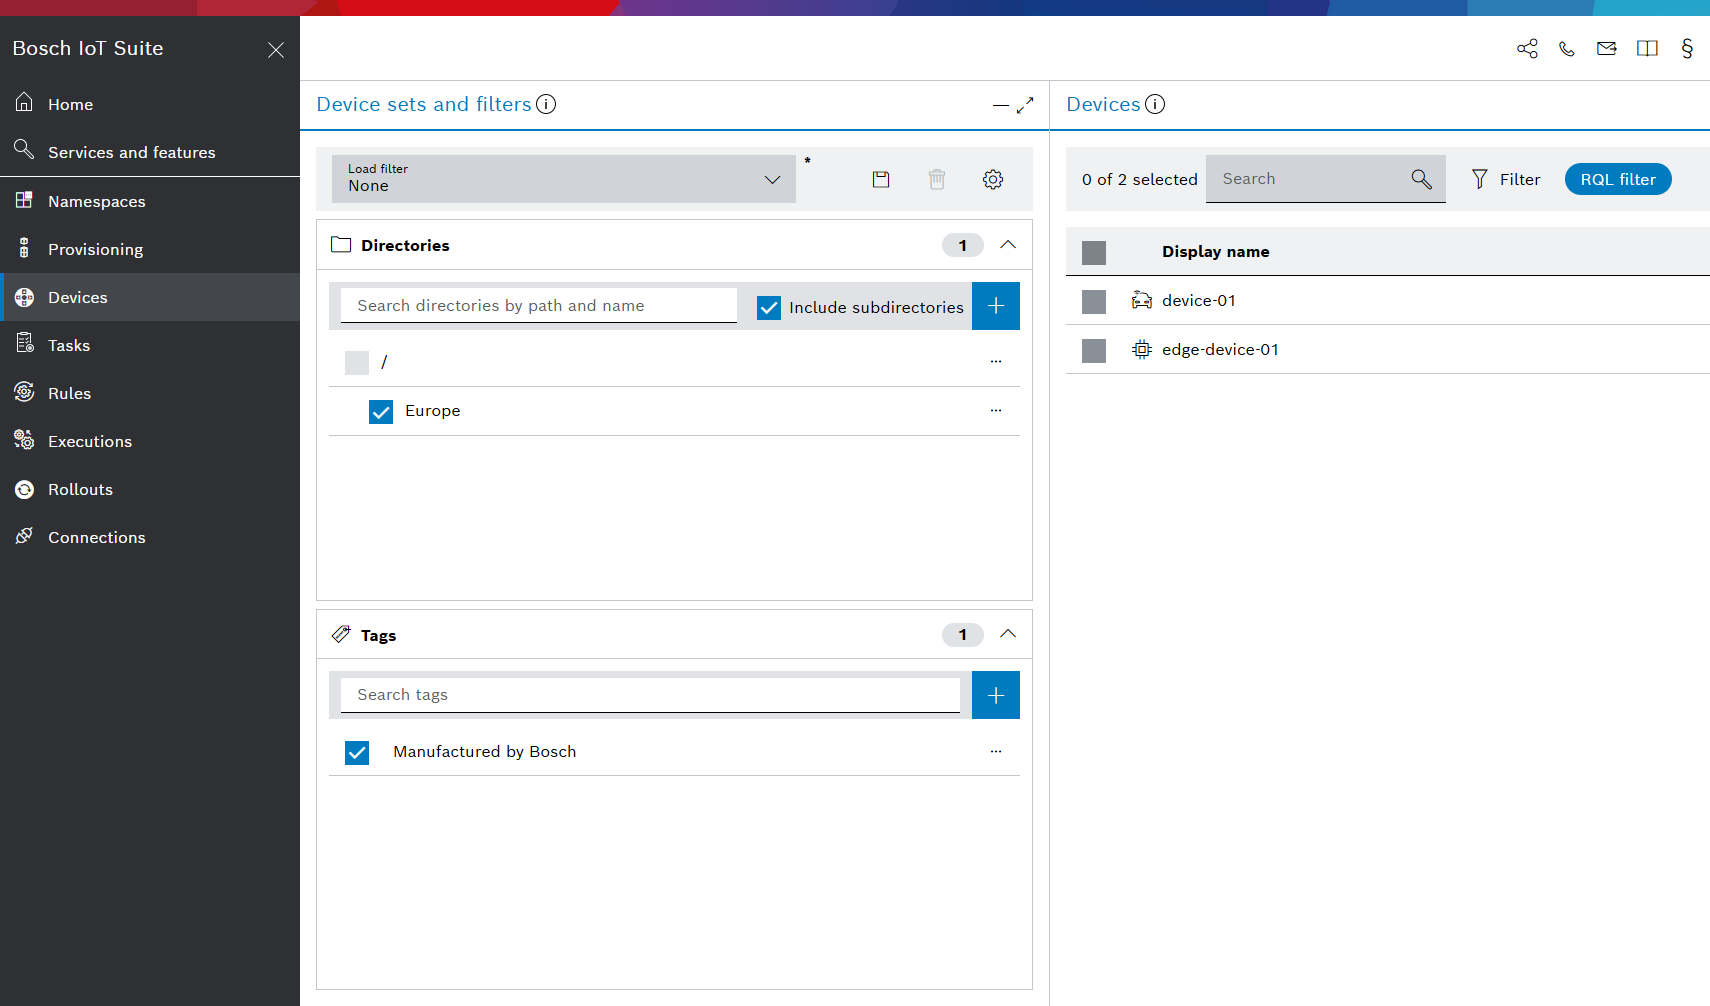The image size is (1710, 1006).
Task: Click the Display name column header
Action: [1215, 252]
